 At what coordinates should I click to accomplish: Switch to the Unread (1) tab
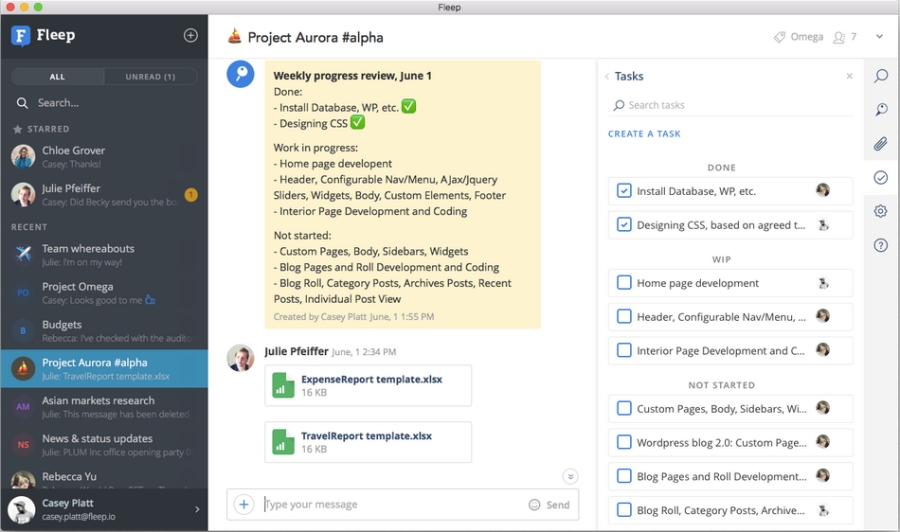coord(150,77)
